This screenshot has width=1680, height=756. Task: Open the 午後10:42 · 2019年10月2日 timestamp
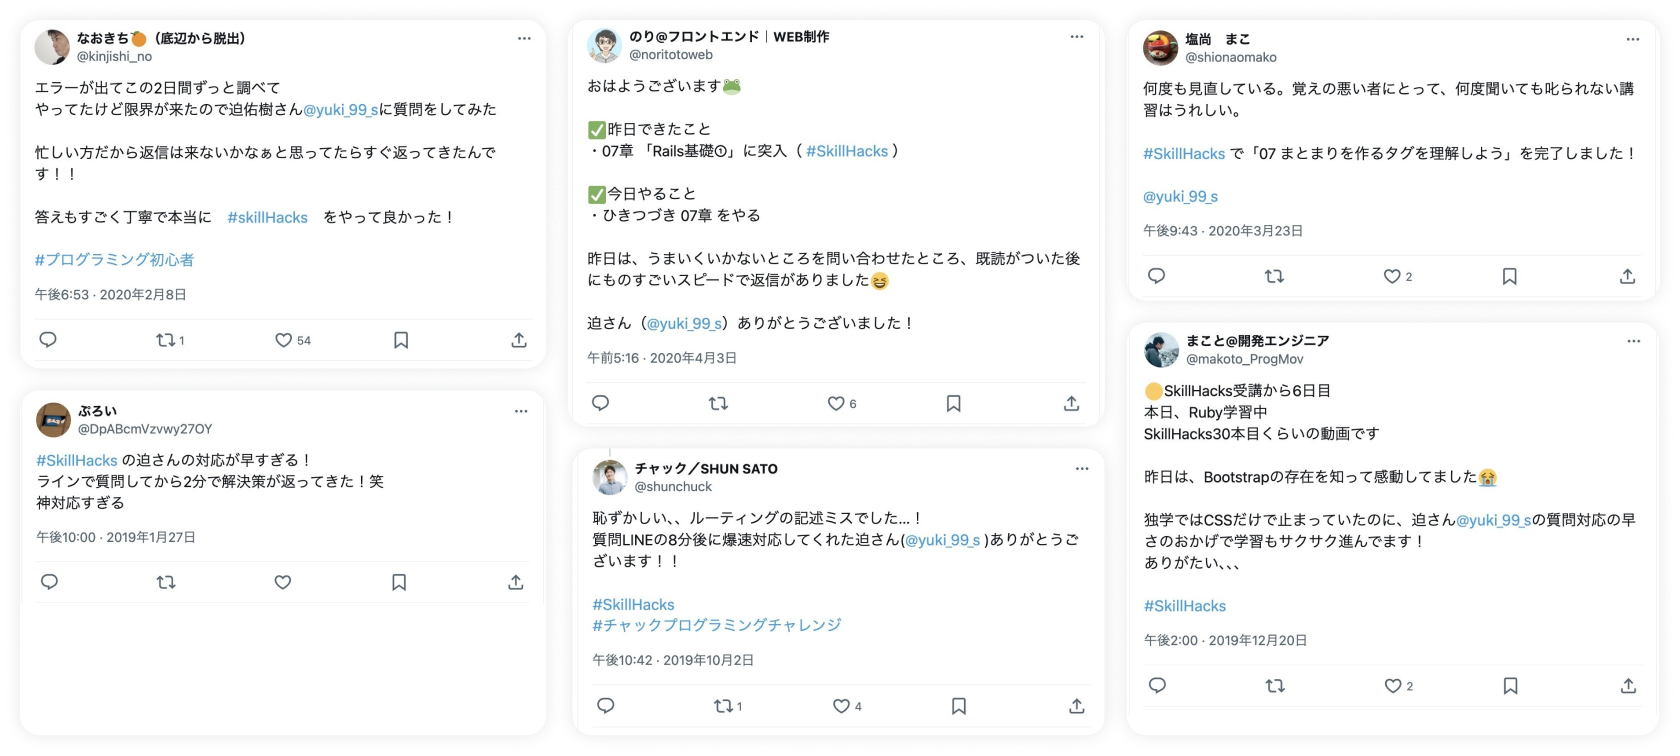pos(673,660)
